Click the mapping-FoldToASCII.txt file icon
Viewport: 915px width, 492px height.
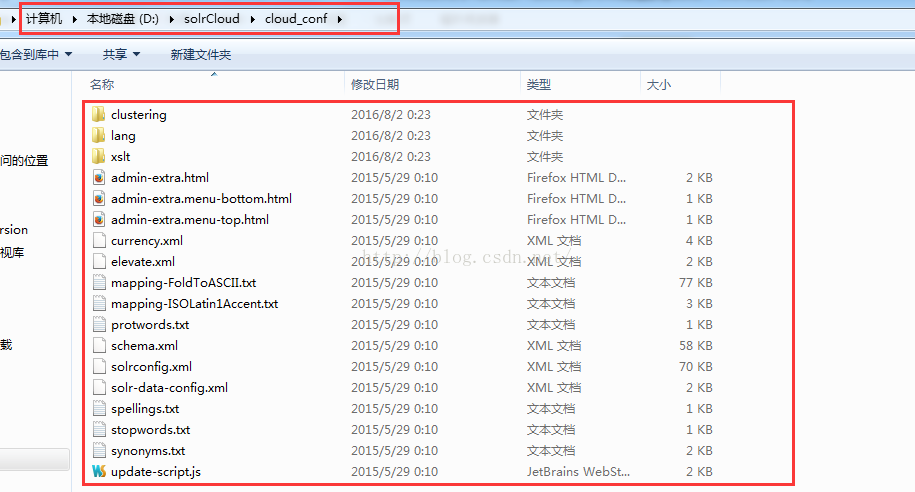pos(99,282)
